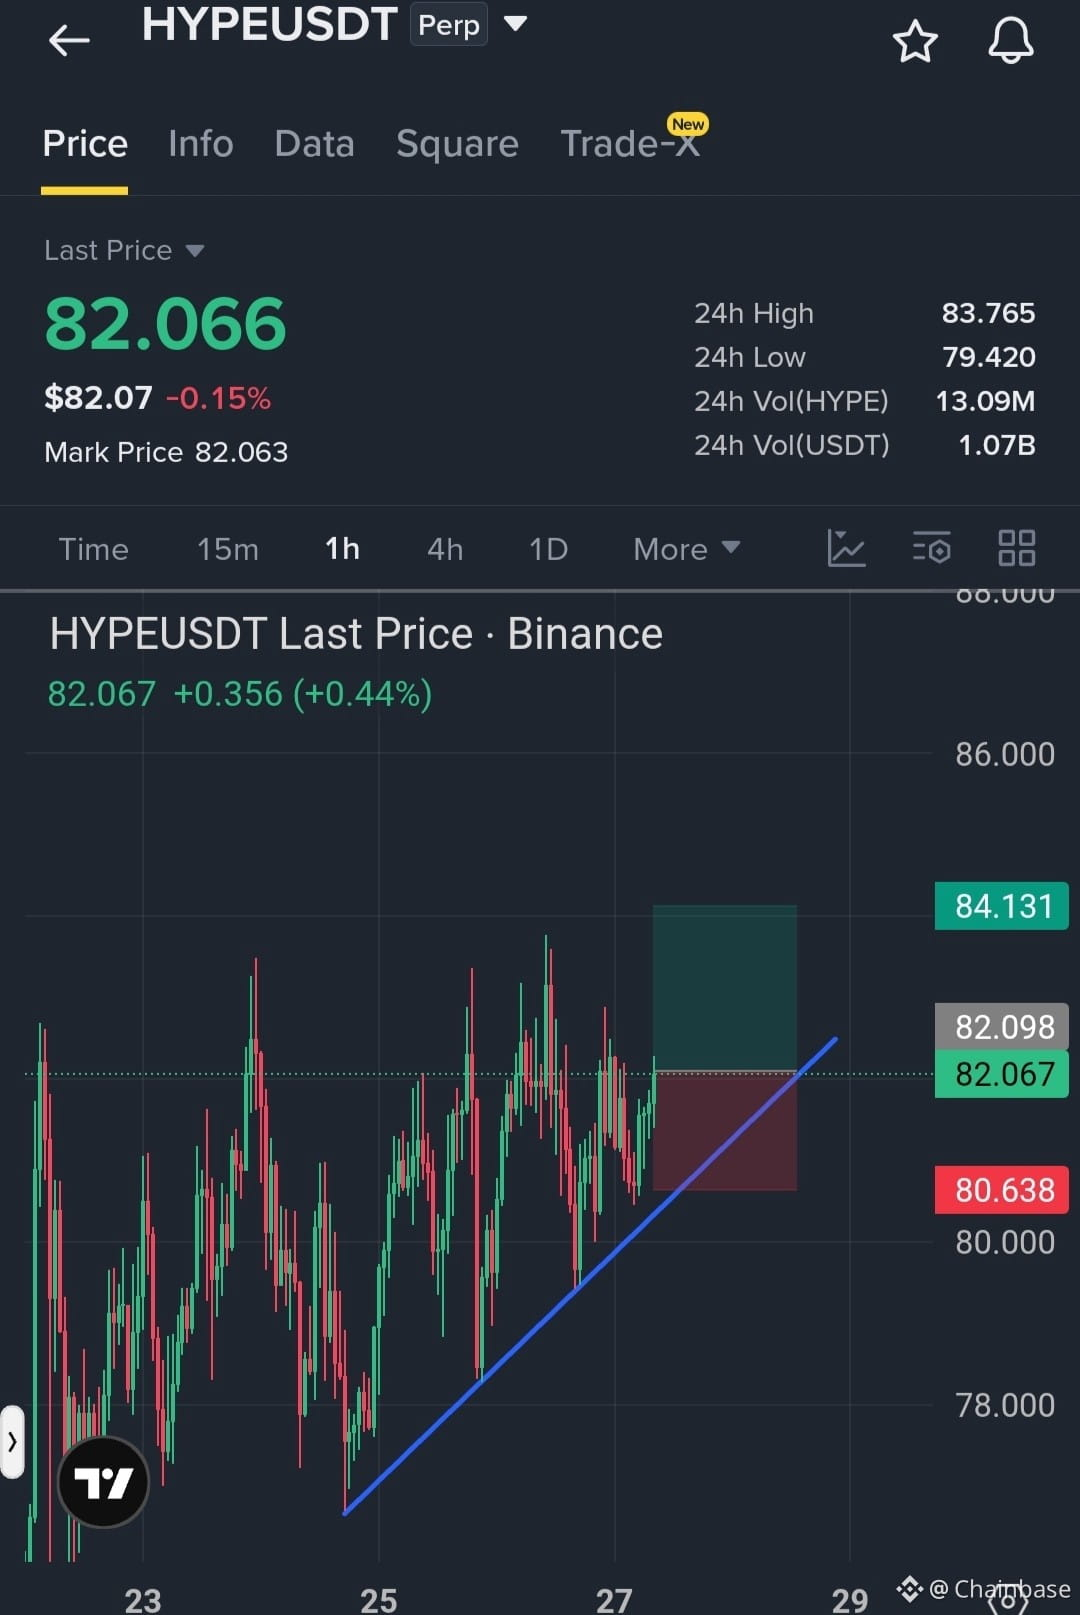Switch to the Data tab
1080x1615 pixels.
tap(314, 144)
